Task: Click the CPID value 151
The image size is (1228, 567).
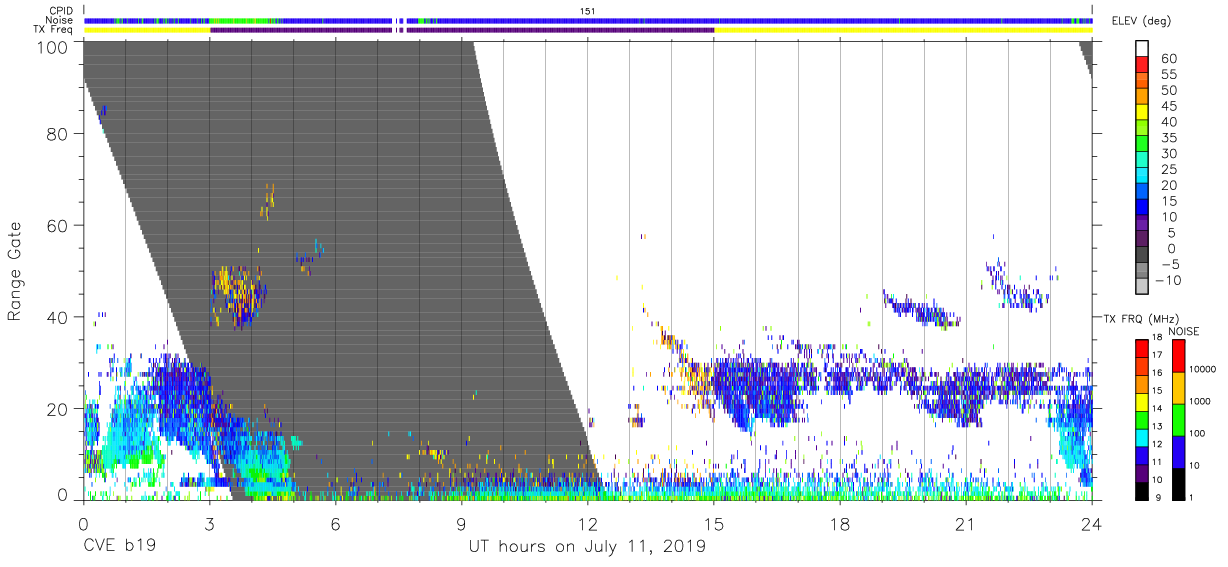Action: [x=588, y=10]
